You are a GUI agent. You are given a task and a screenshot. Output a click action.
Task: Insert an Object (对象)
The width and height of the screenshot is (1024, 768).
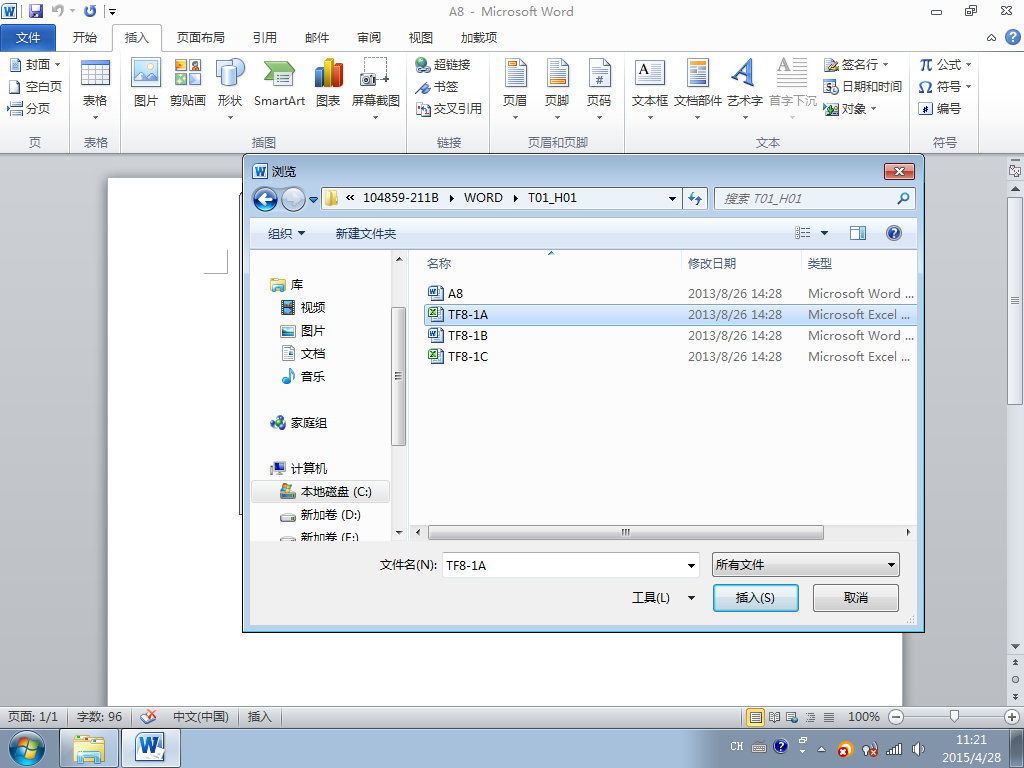click(x=850, y=109)
